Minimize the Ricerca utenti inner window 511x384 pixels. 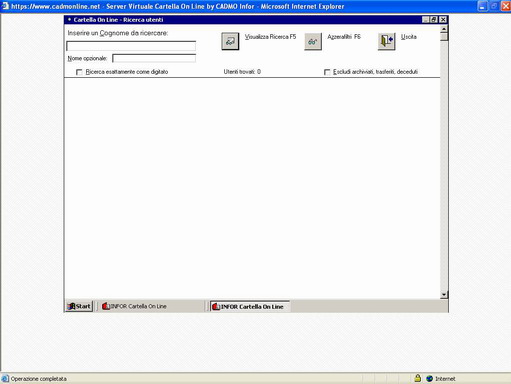coord(426,20)
